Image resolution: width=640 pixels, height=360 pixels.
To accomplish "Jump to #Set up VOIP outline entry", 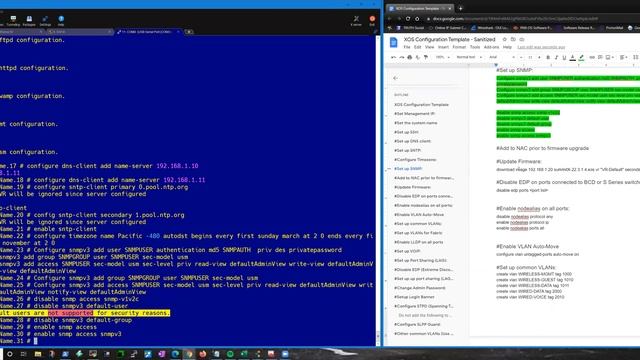I will point(407,251).
